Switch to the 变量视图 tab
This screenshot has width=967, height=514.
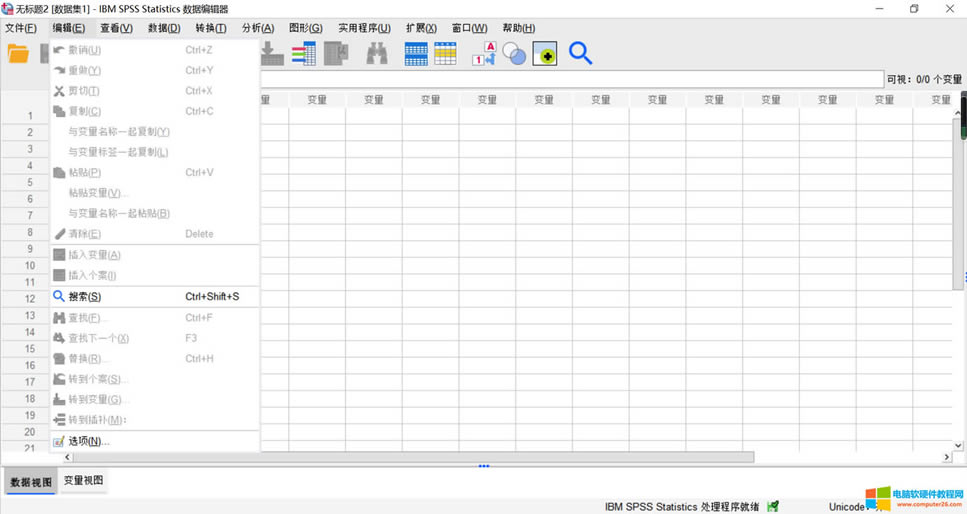(84, 481)
